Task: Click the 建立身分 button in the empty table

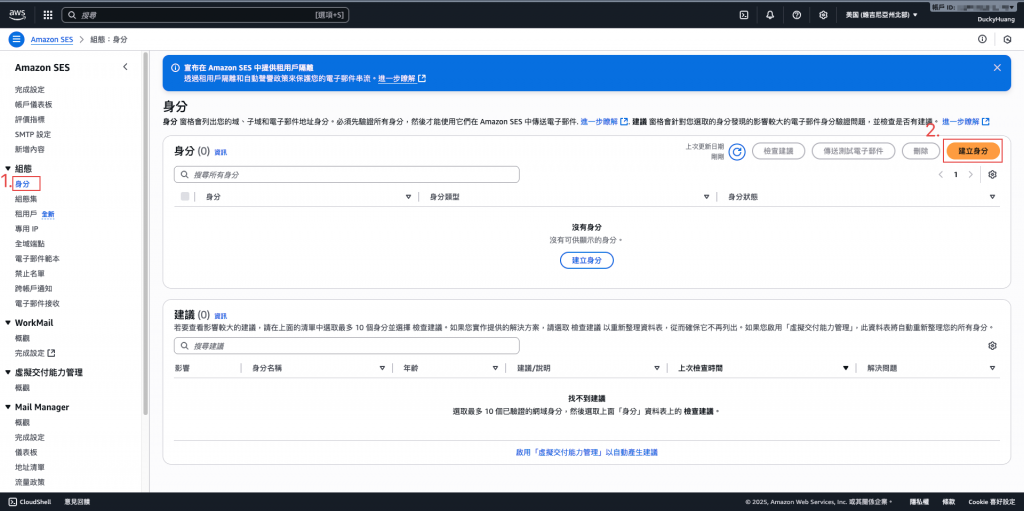Action: click(x=586, y=260)
